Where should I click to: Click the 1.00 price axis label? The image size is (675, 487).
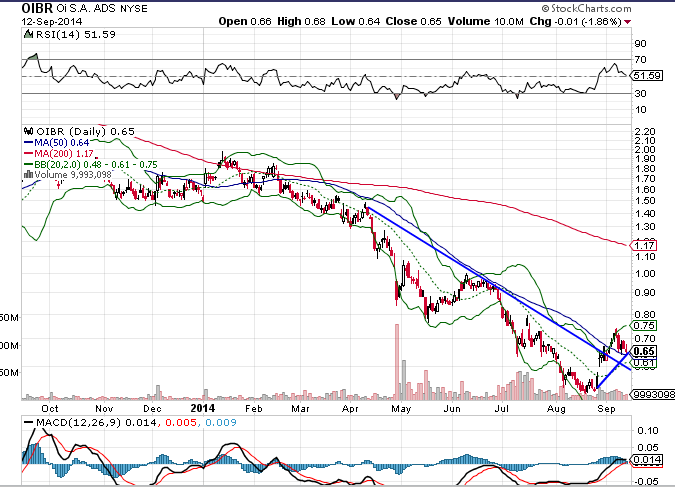(x=645, y=273)
